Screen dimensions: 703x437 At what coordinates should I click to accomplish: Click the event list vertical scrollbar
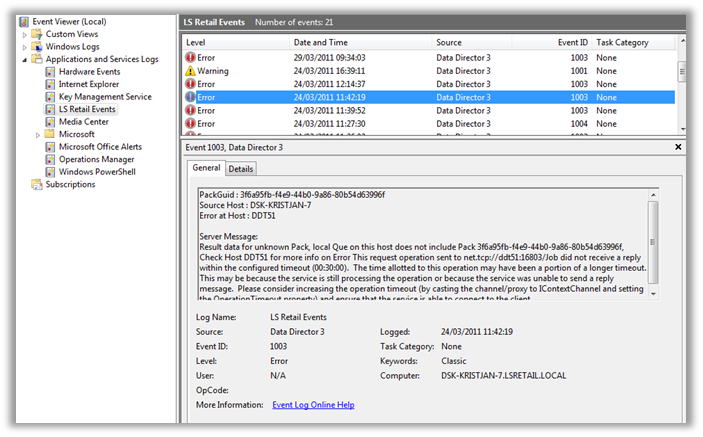682,90
